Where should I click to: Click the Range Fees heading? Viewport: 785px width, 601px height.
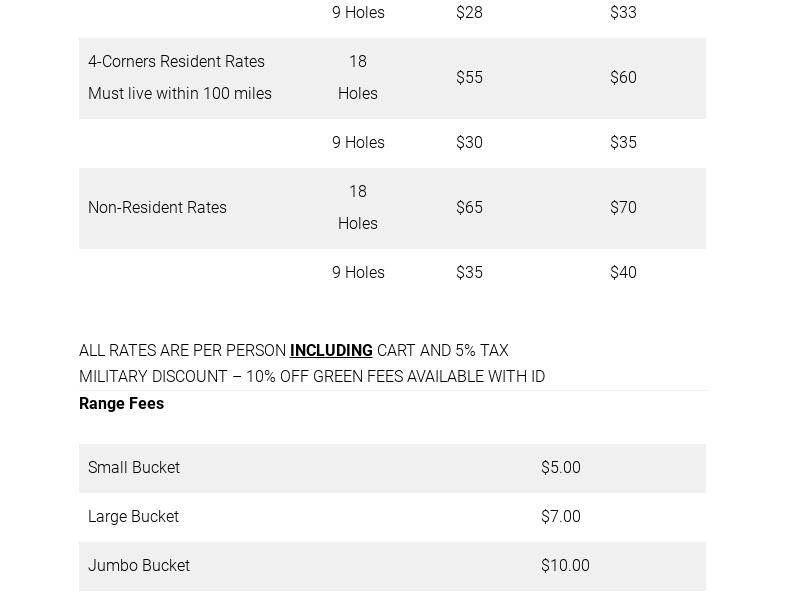(x=121, y=404)
